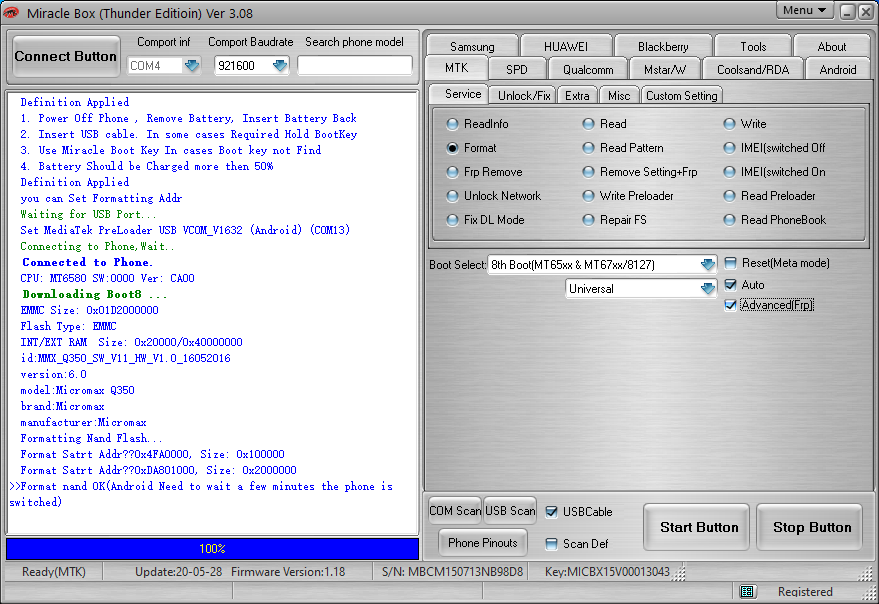Image resolution: width=879 pixels, height=604 pixels.
Task: Click the Start Button
Action: [698, 527]
